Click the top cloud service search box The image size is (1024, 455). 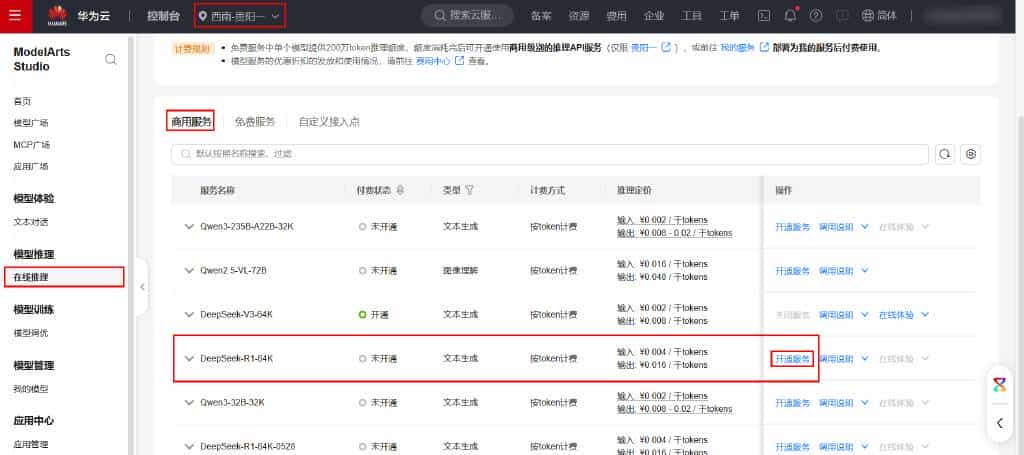(x=468, y=16)
